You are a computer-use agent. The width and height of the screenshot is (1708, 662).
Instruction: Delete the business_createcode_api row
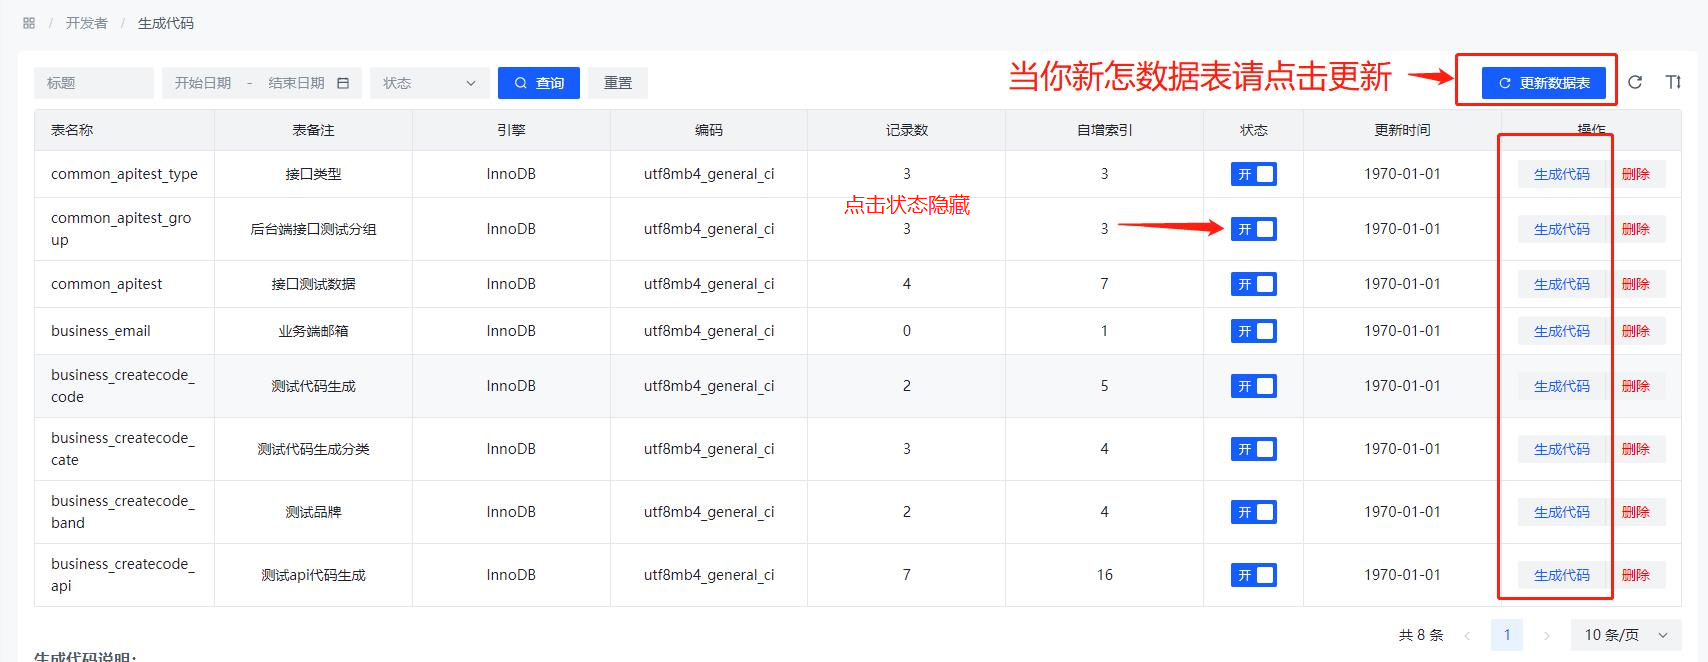(1636, 575)
